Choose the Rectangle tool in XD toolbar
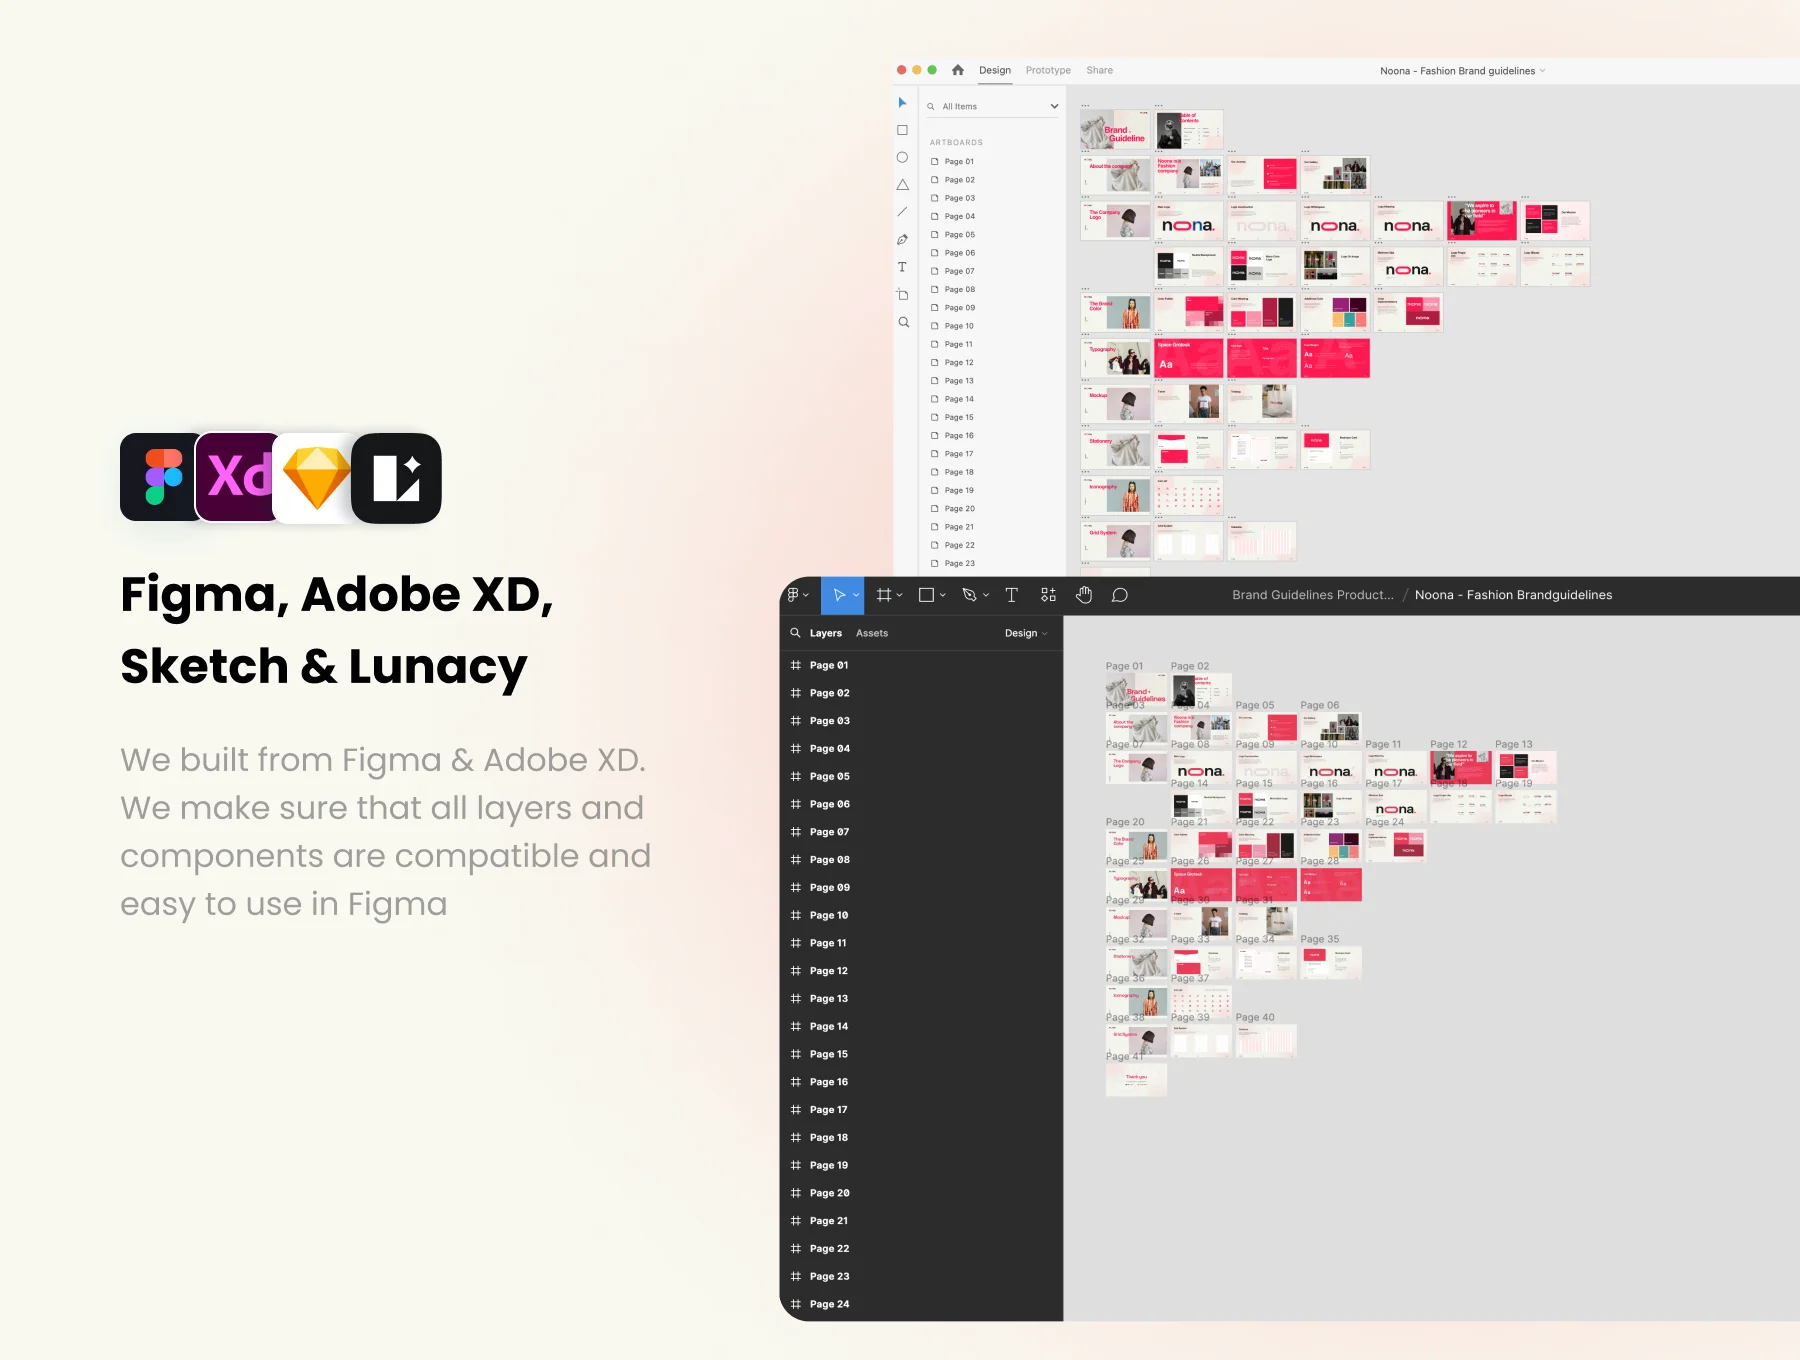 pyautogui.click(x=902, y=130)
